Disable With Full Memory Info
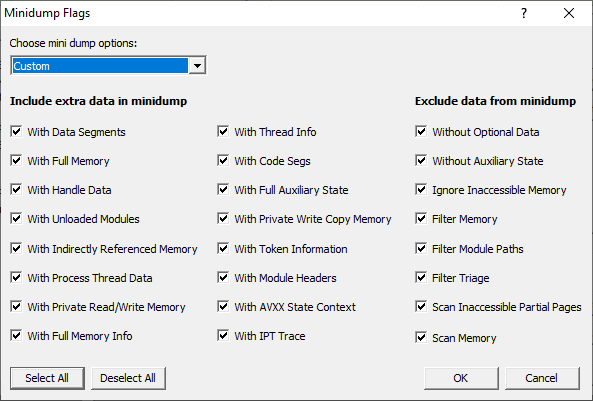The width and height of the screenshot is (593, 401). [16, 336]
